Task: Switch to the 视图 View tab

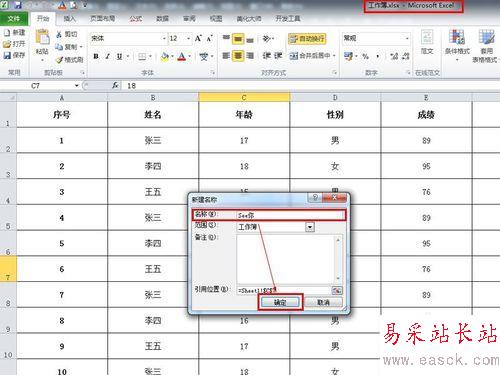Action: [x=216, y=19]
